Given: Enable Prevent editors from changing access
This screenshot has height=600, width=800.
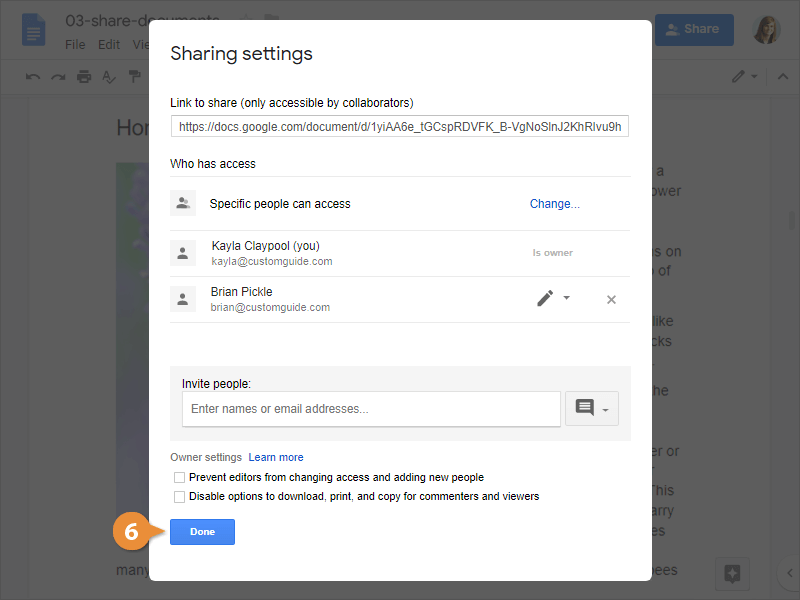Looking at the screenshot, I should pyautogui.click(x=180, y=478).
